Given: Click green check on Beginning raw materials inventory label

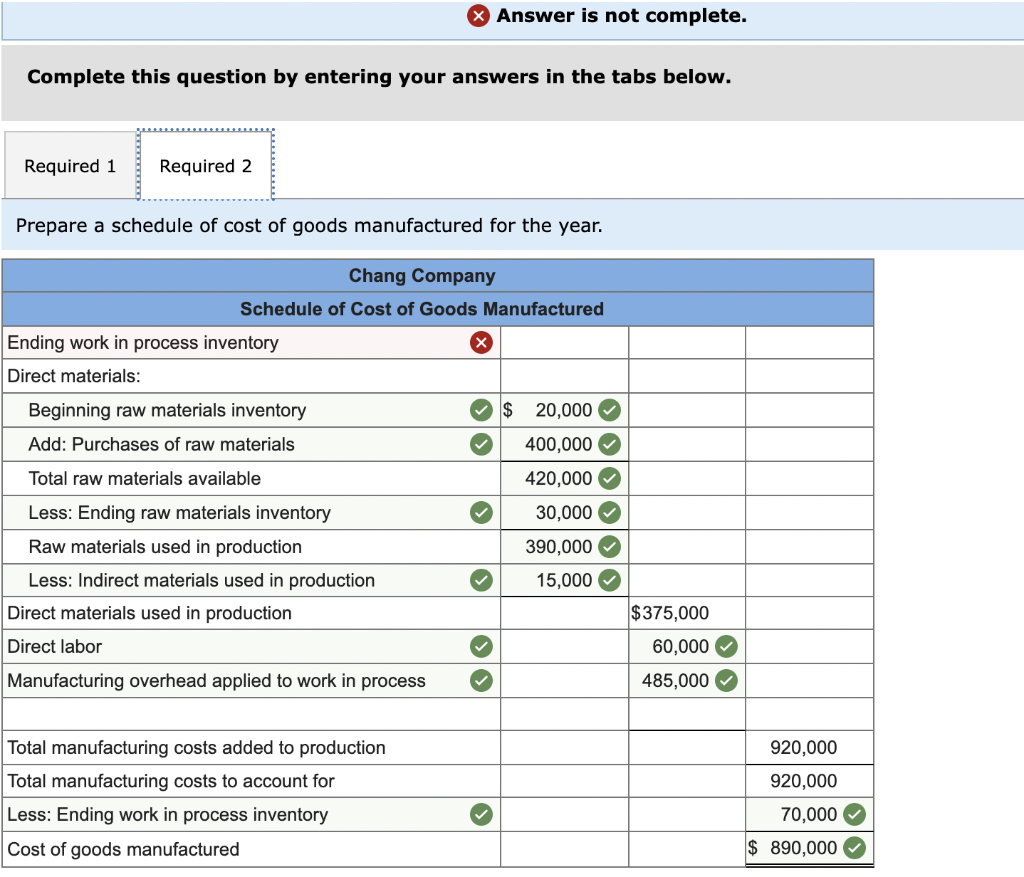Looking at the screenshot, I should [481, 410].
